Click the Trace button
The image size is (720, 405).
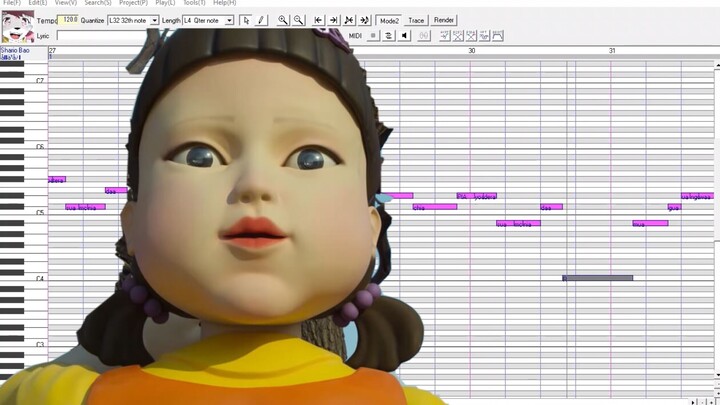point(416,21)
